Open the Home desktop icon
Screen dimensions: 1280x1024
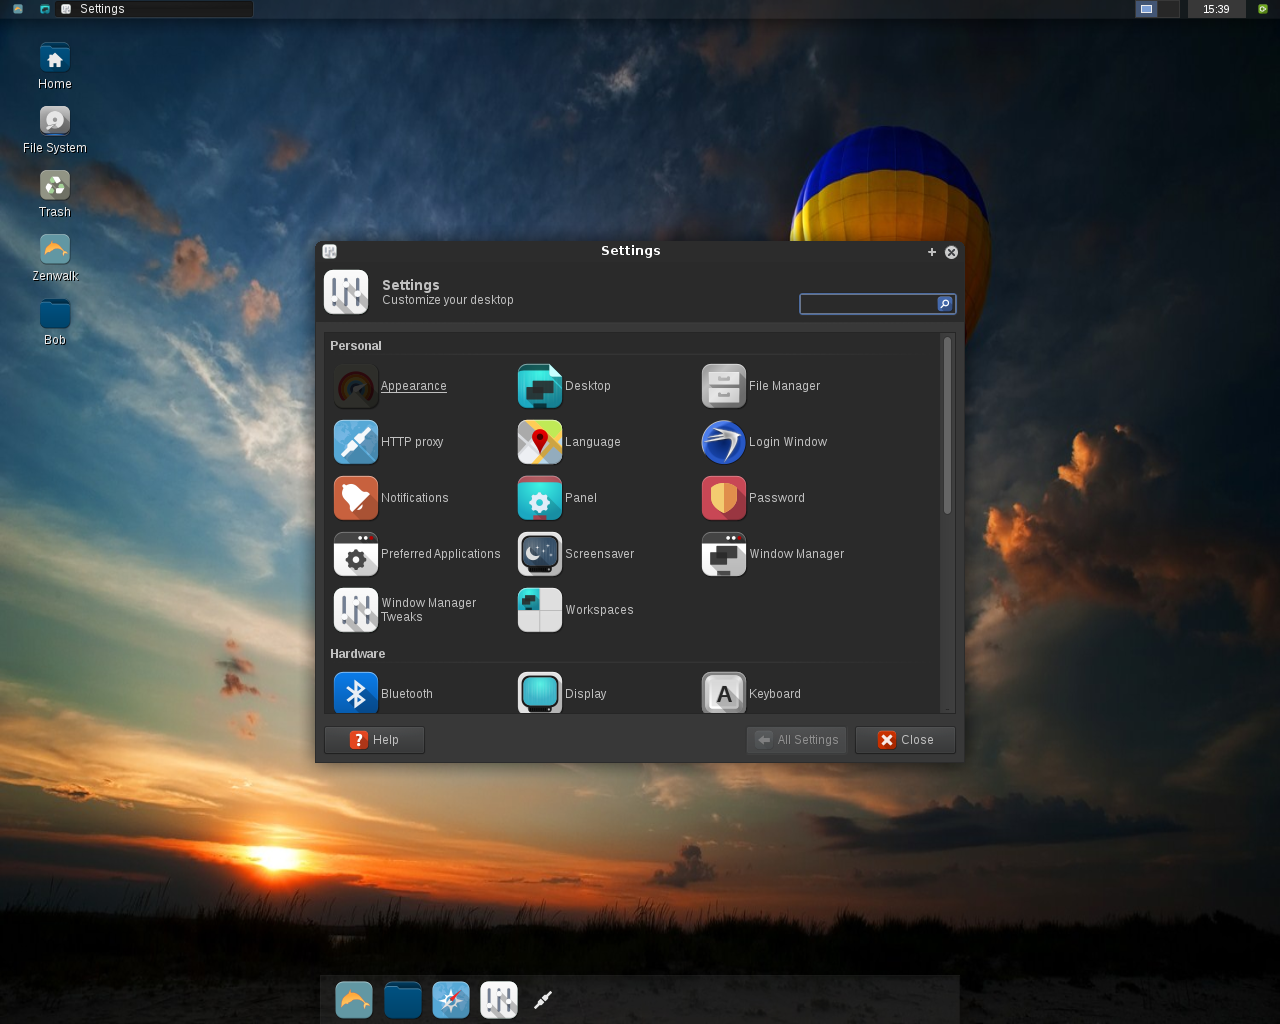click(x=55, y=58)
